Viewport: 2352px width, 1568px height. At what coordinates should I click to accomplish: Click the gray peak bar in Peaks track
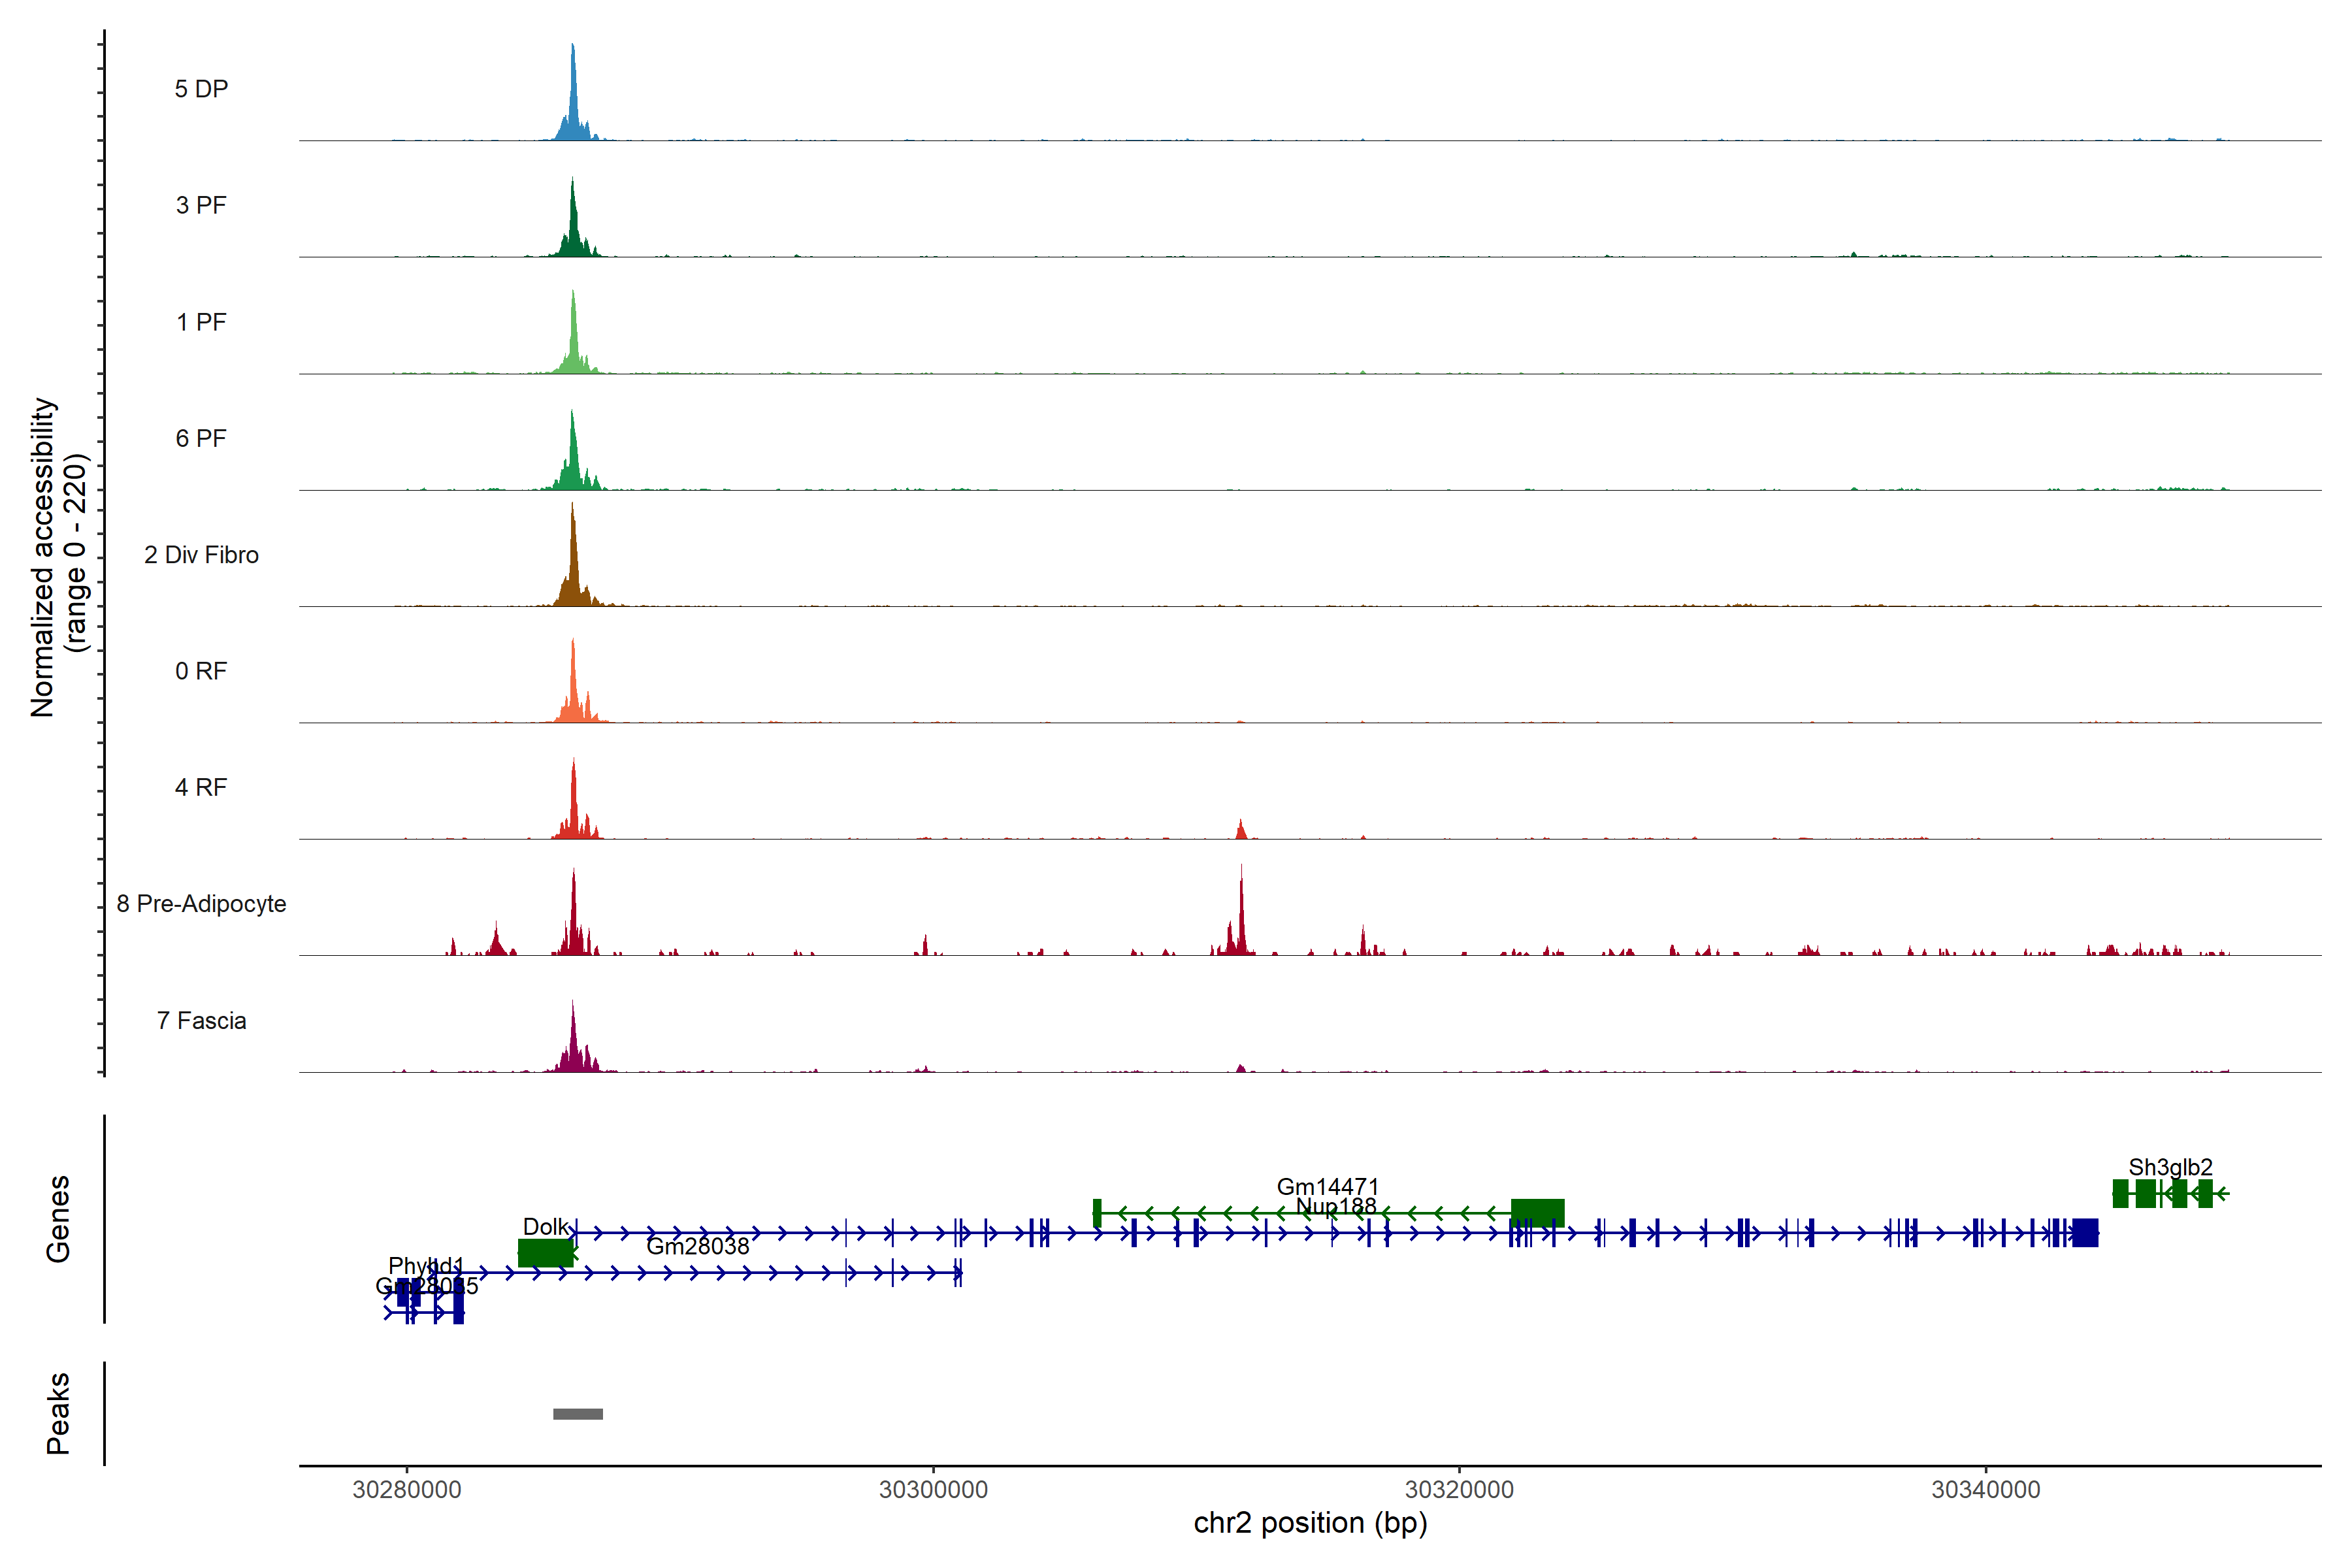click(x=578, y=1414)
